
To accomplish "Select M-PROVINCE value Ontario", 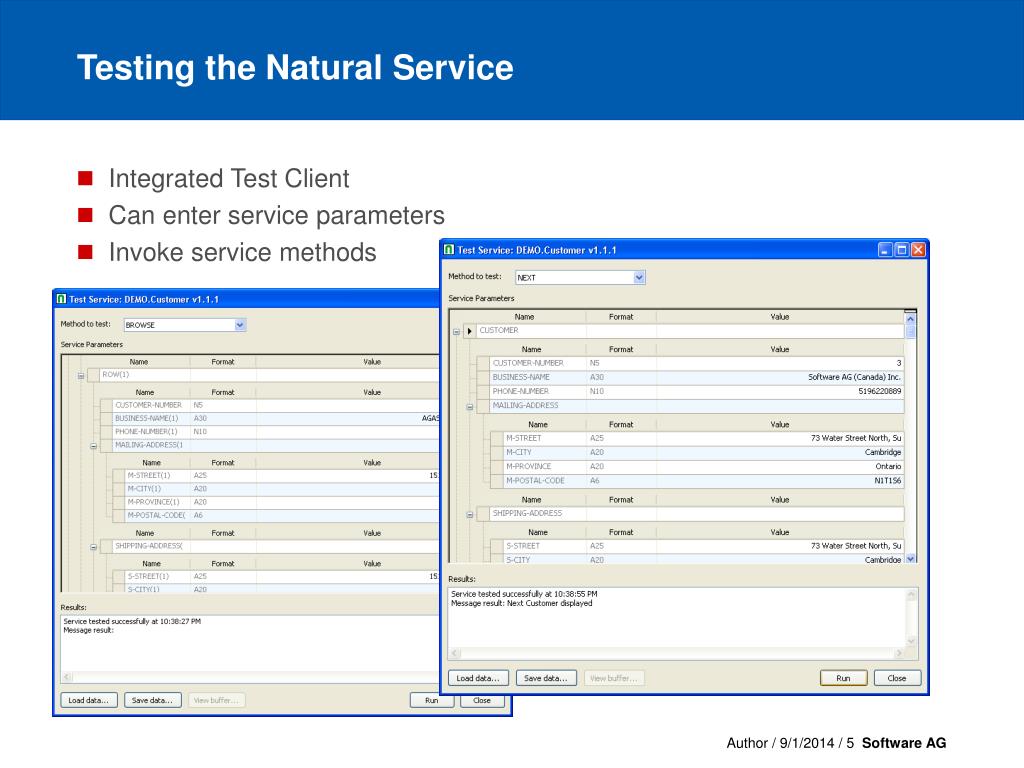I will tap(780, 467).
